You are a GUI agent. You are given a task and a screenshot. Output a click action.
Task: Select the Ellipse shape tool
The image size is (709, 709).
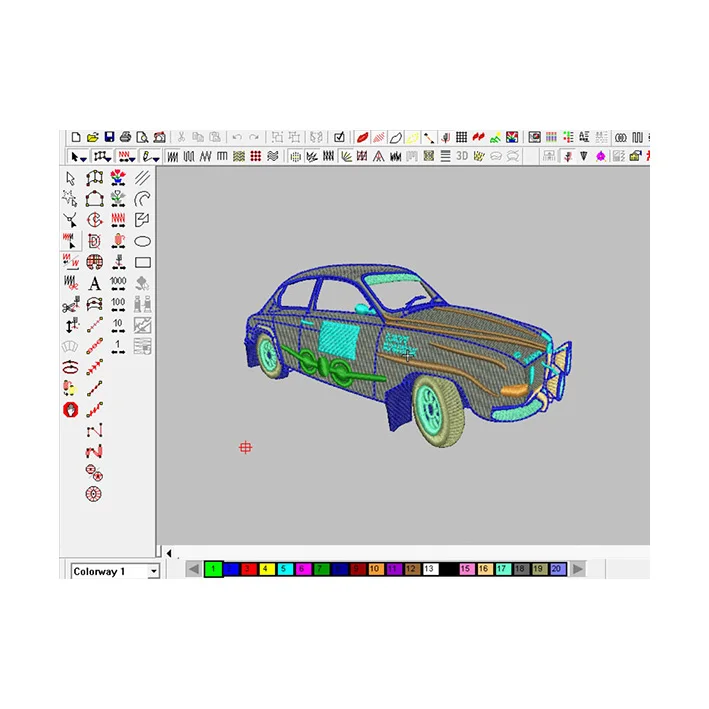143,241
